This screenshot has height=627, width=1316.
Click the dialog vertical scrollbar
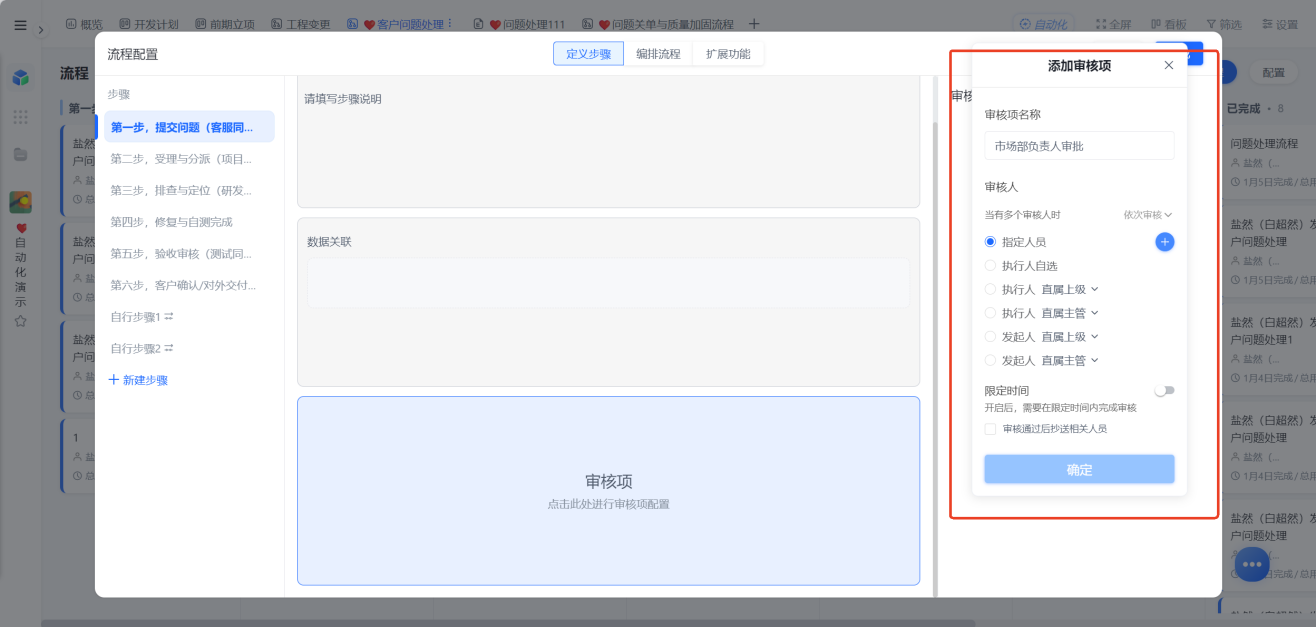(935, 359)
